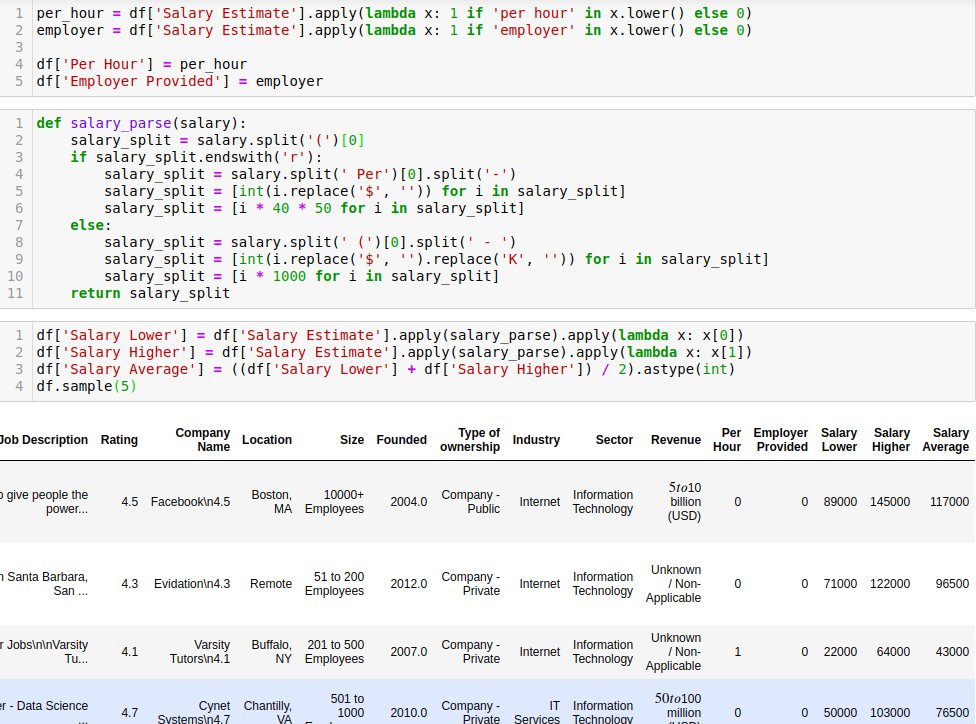Click the 'Salary Lower' column header

click(x=838, y=440)
